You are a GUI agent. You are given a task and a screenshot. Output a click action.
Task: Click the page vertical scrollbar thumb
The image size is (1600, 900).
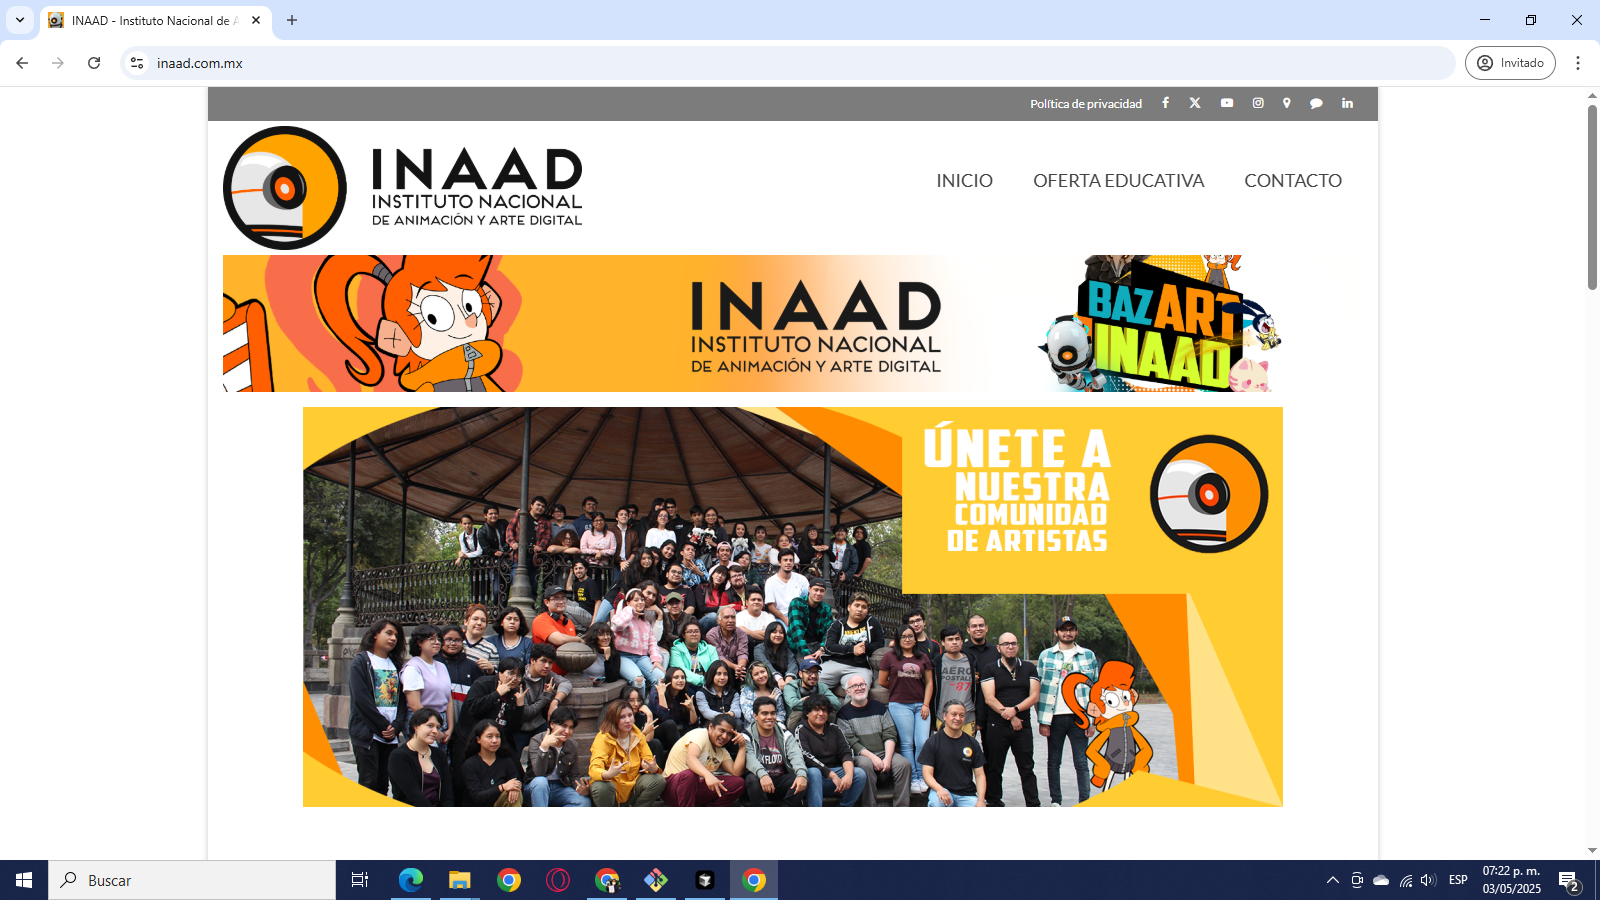(x=1592, y=197)
